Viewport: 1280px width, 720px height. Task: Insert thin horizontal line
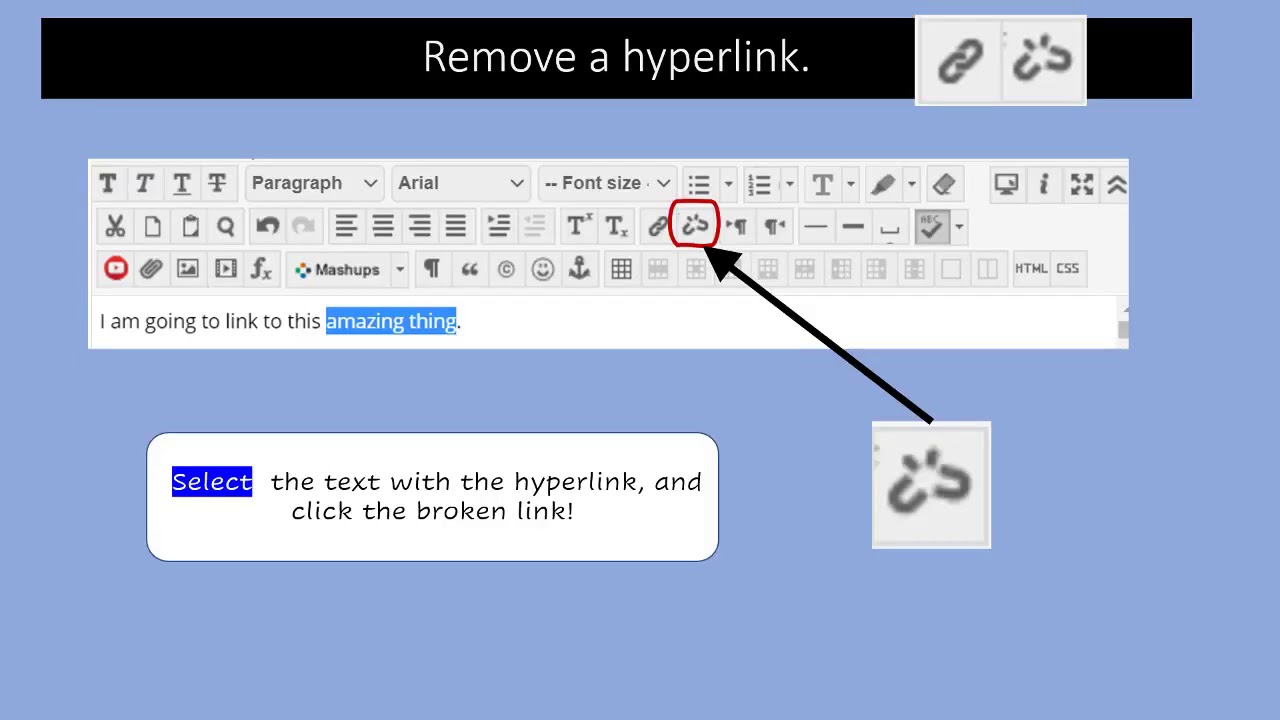pos(815,227)
